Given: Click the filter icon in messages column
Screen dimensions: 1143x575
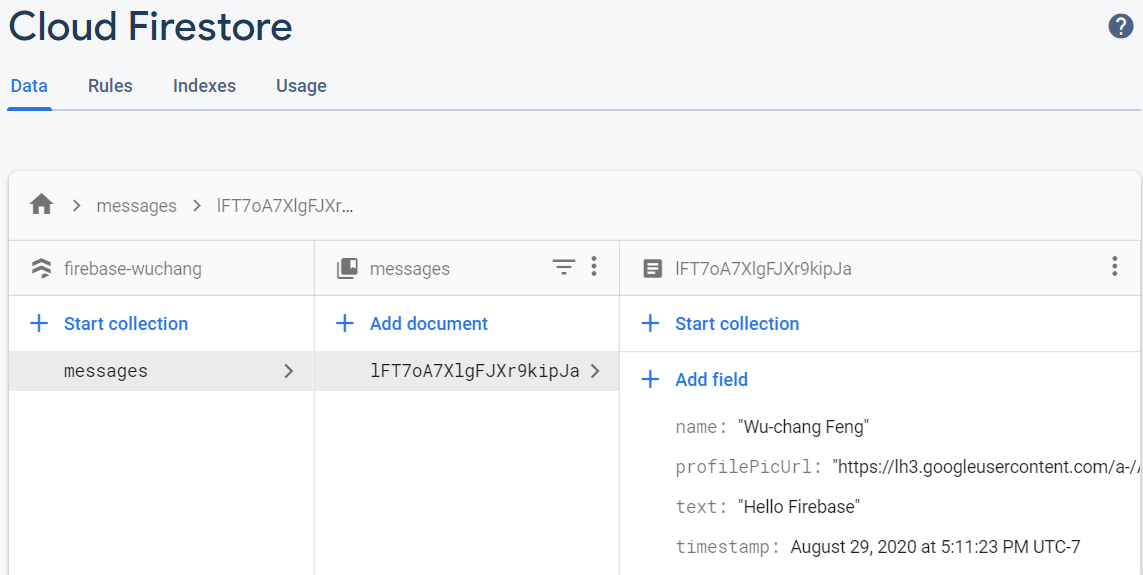Looking at the screenshot, I should coord(564,267).
